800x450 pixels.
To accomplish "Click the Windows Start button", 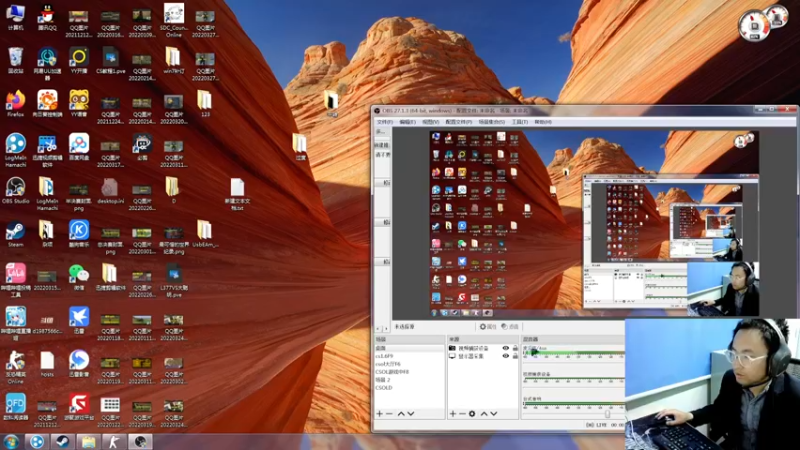I will point(11,441).
